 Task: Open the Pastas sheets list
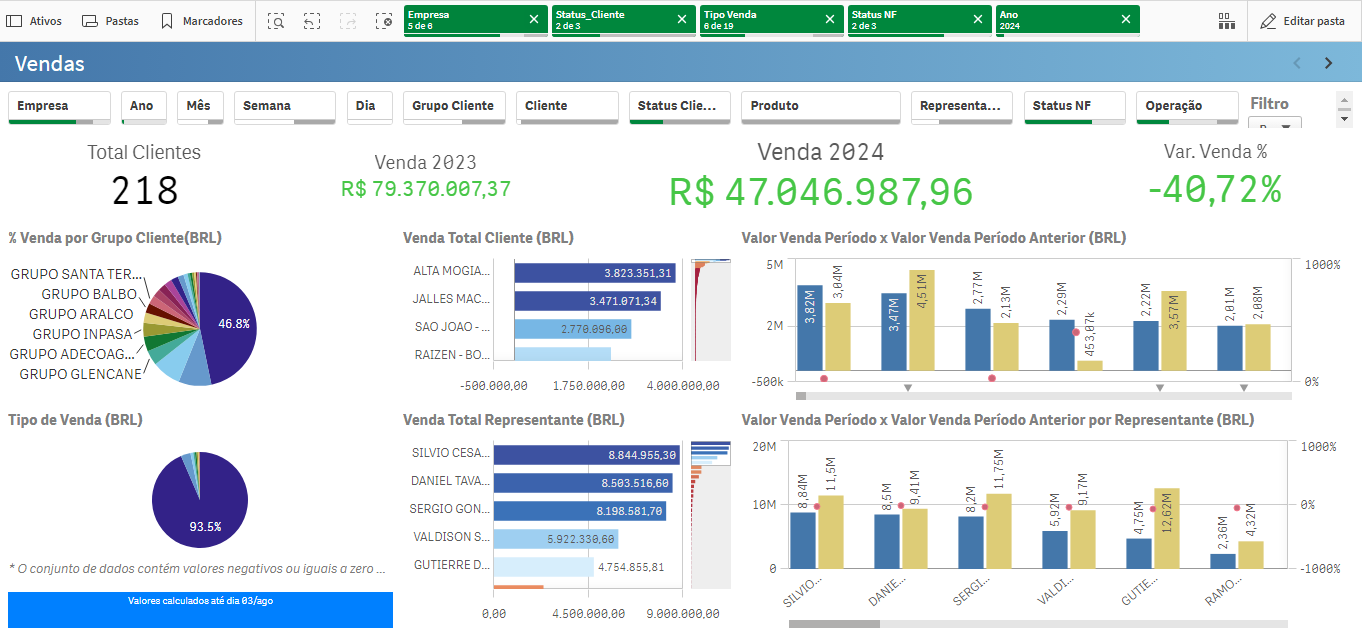[x=110, y=21]
